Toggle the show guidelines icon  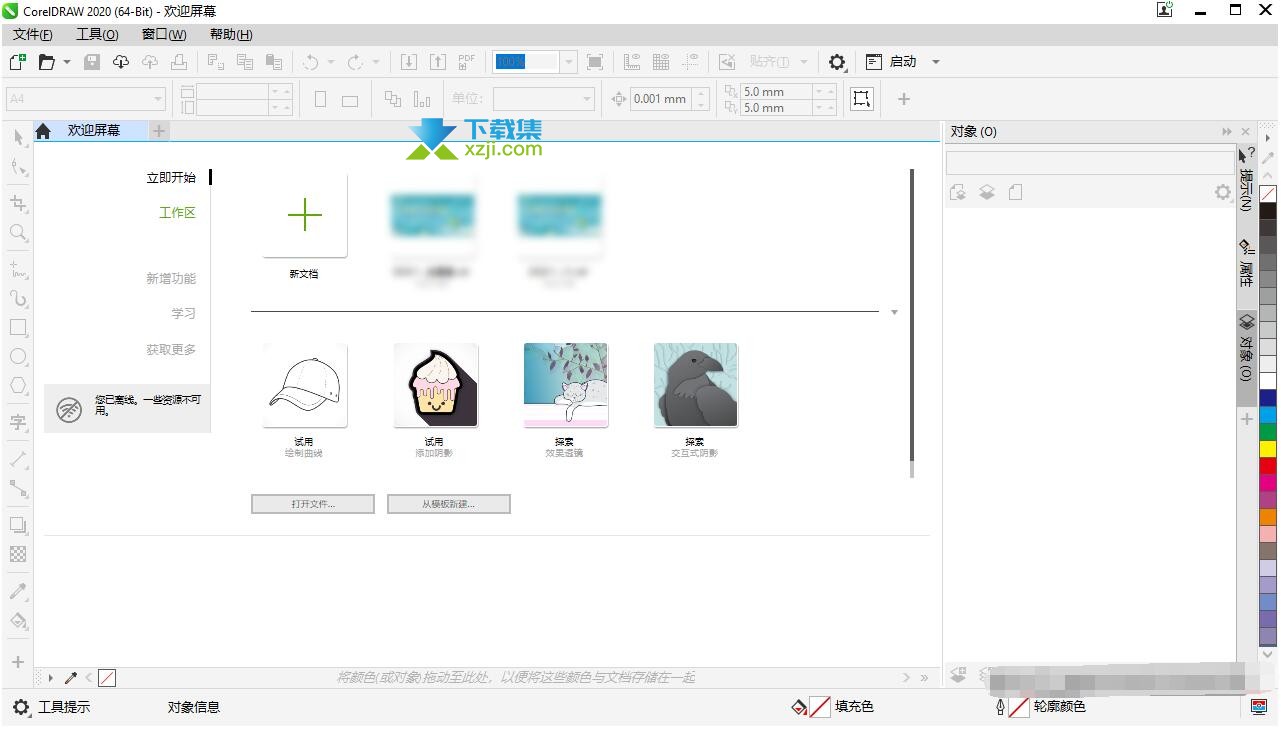(690, 62)
